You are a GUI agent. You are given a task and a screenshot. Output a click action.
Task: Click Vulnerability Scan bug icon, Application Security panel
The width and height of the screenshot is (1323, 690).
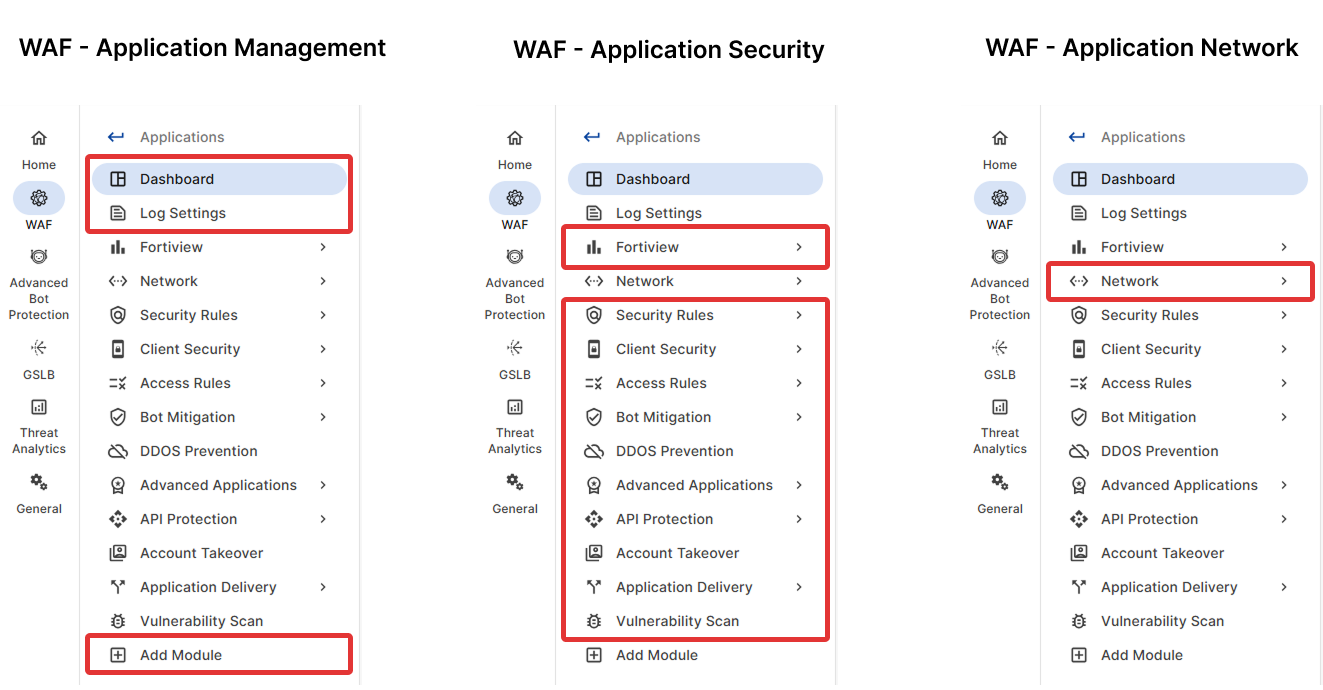pos(594,621)
